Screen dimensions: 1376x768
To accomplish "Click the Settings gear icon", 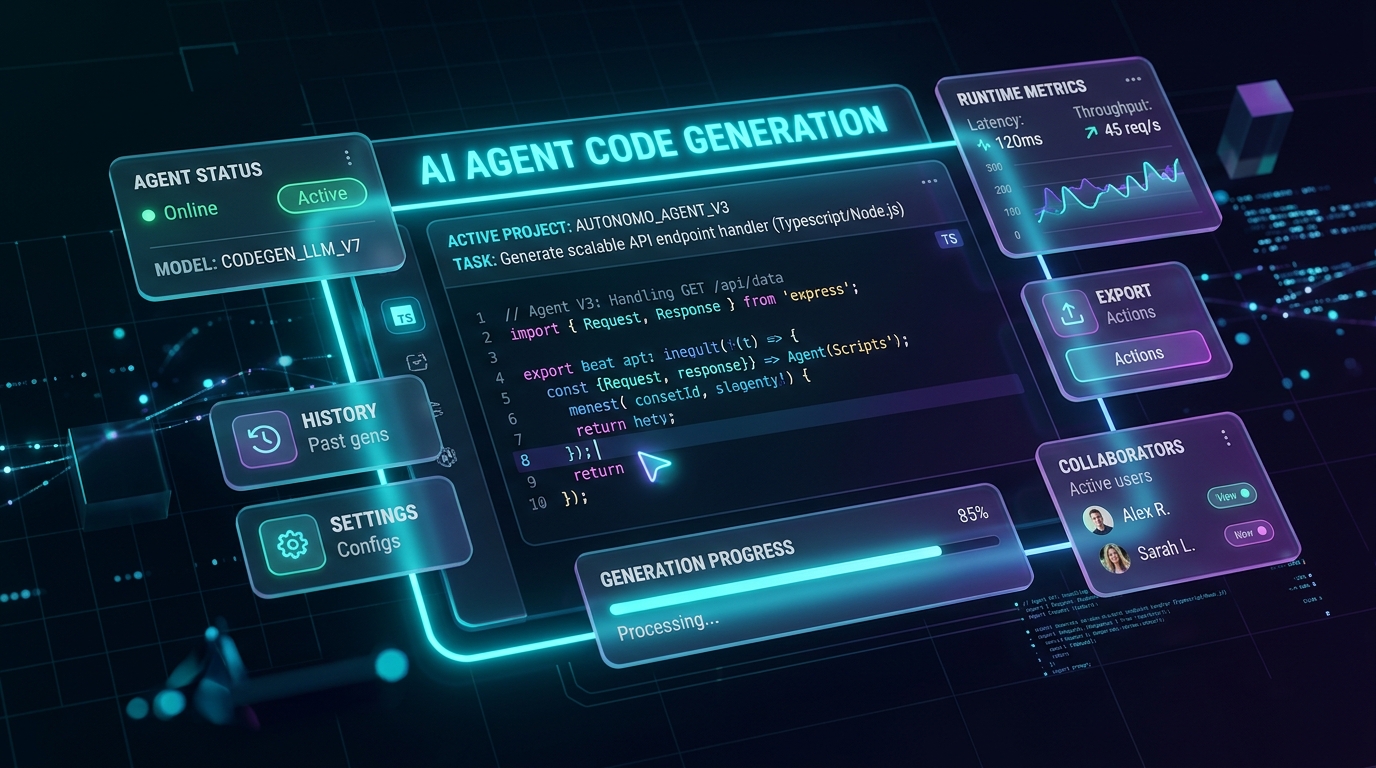I will [291, 544].
